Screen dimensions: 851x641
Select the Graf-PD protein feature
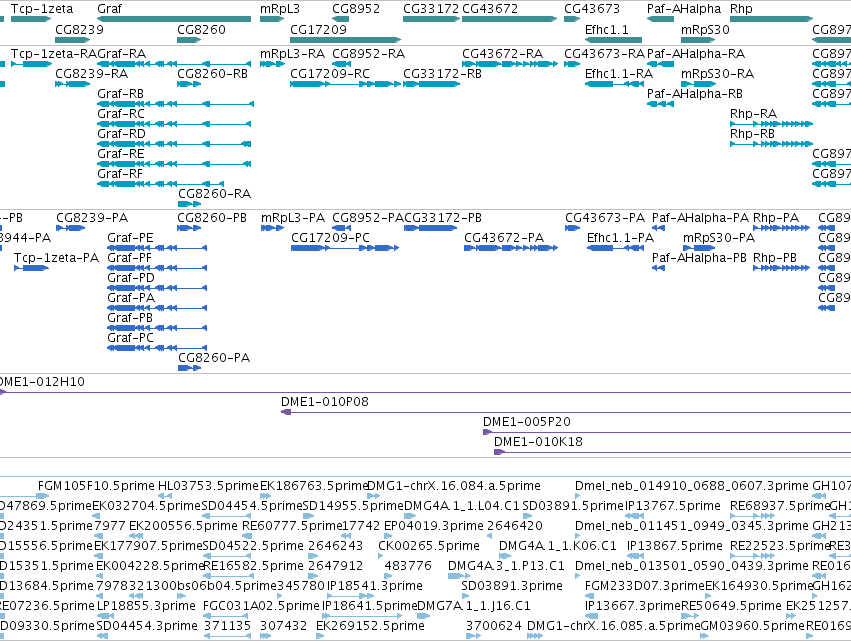[x=157, y=288]
